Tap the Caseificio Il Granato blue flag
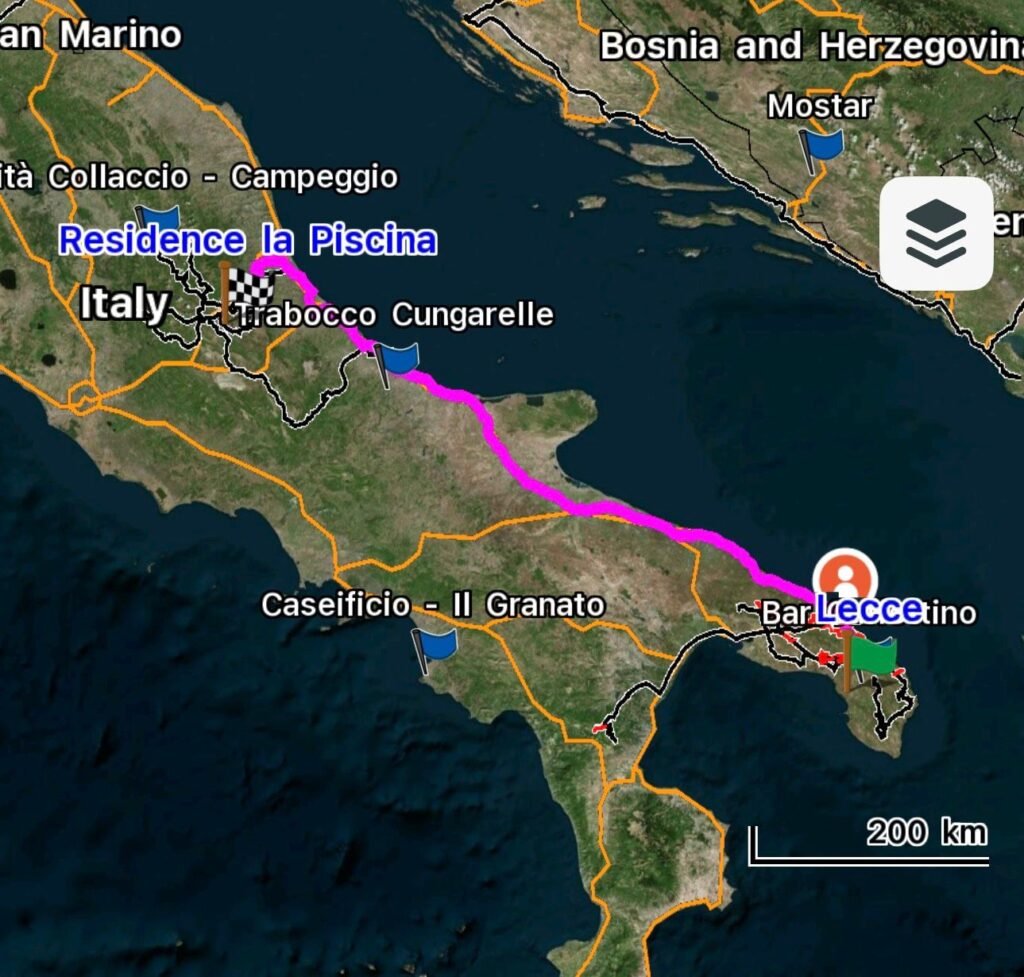This screenshot has width=1024, height=977. pyautogui.click(x=434, y=650)
